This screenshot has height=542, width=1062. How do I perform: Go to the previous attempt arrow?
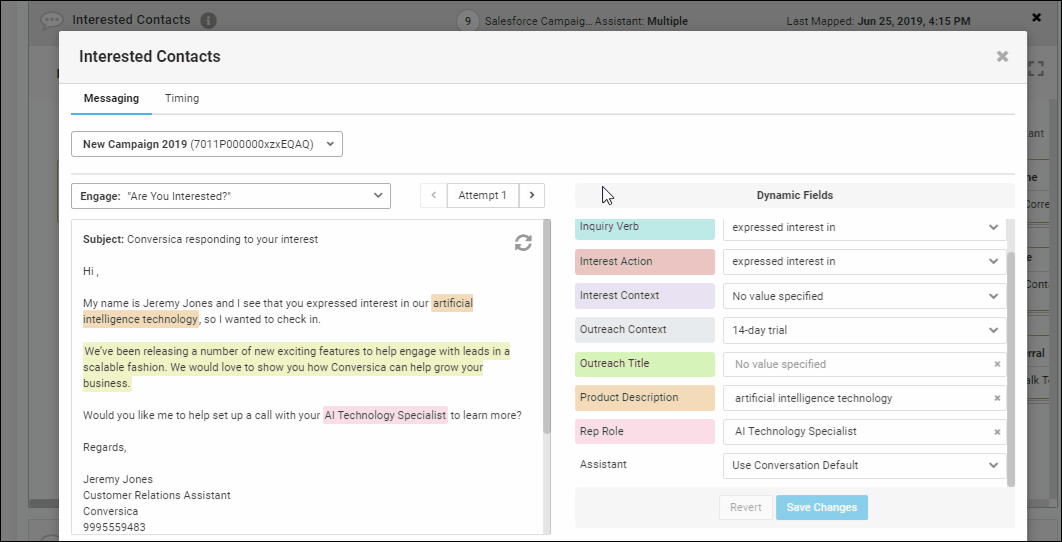click(x=433, y=195)
